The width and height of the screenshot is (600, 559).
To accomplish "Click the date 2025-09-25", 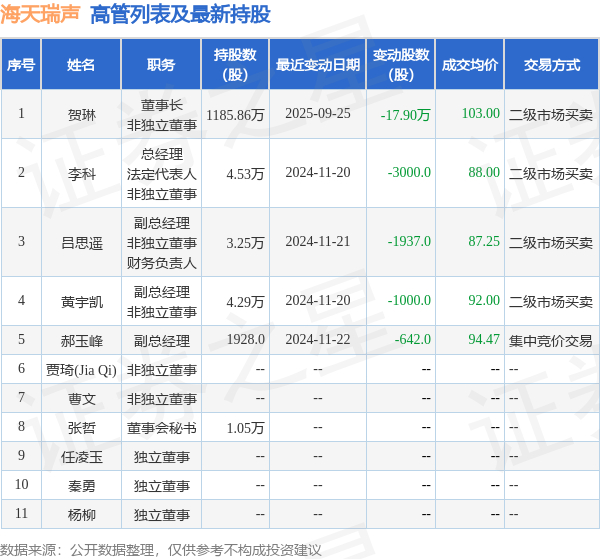I will tap(318, 113).
